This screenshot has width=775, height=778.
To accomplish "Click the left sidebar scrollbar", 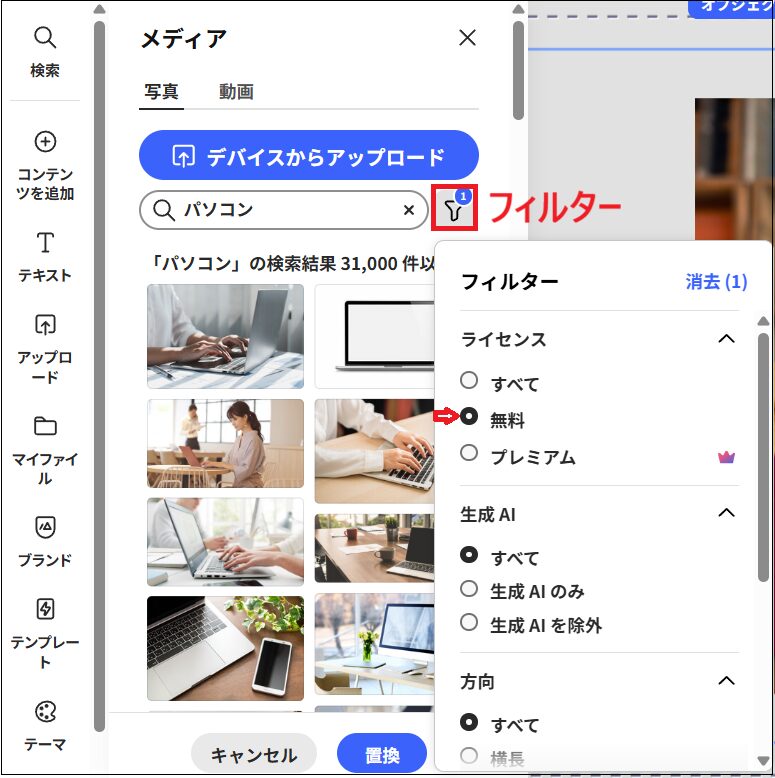I will 99,376.
